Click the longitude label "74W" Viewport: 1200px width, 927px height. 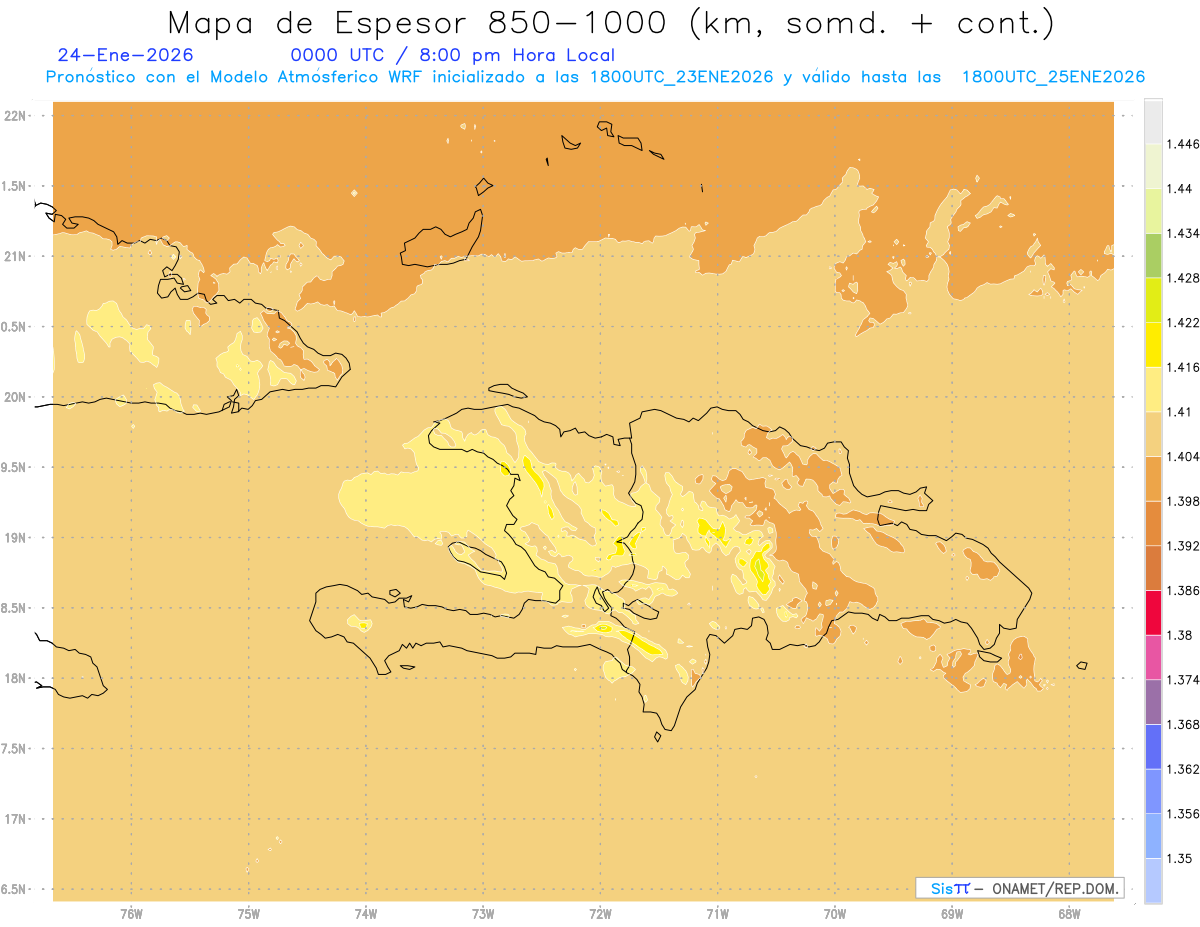tap(366, 914)
